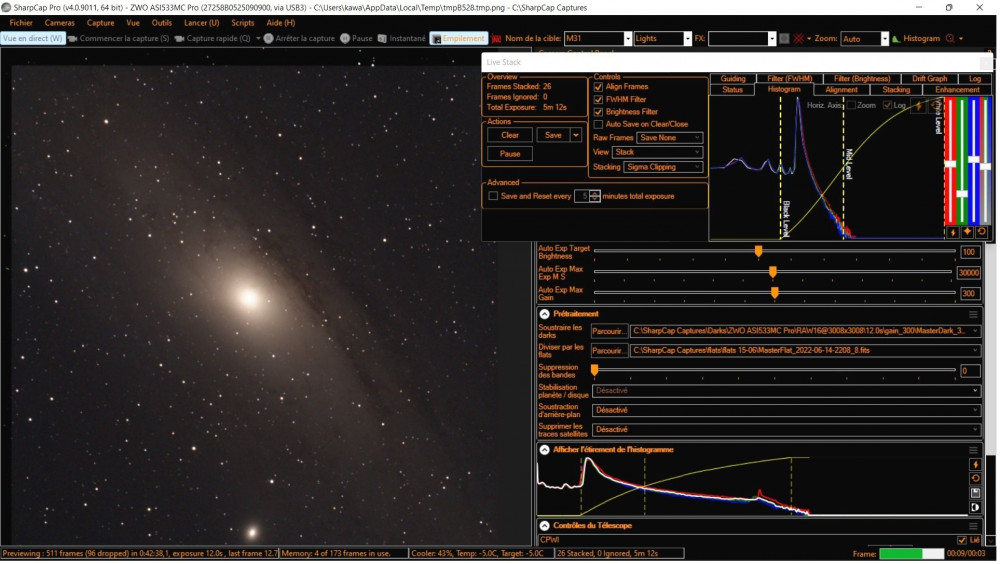The height and width of the screenshot is (564, 1000).
Task: Open the Lights frame type dropdown
Action: [687, 38]
